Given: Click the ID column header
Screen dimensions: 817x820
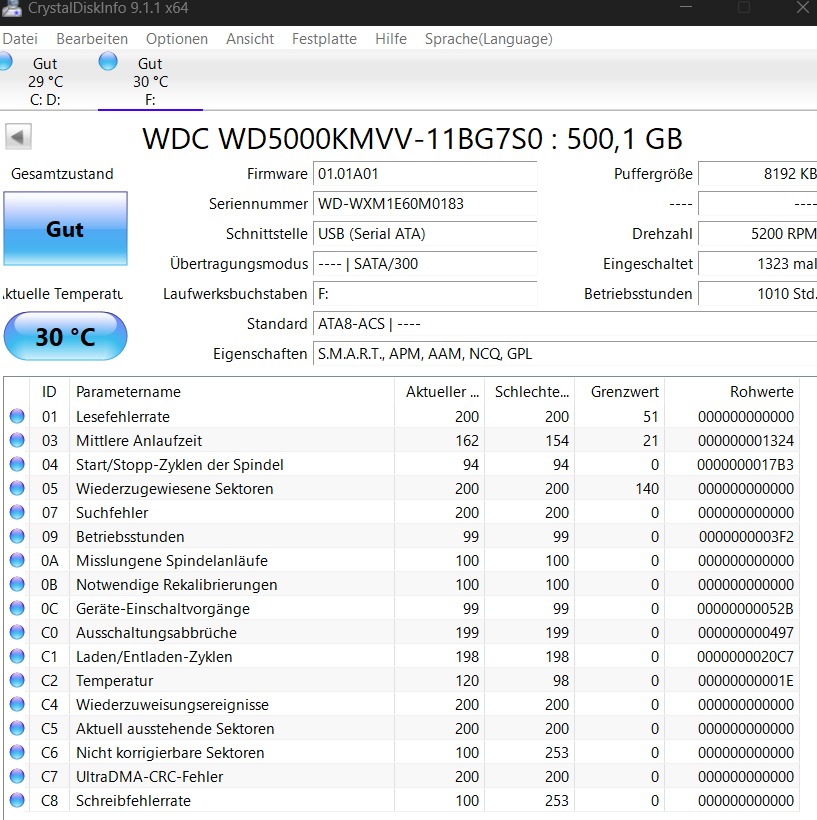Looking at the screenshot, I should (49, 392).
